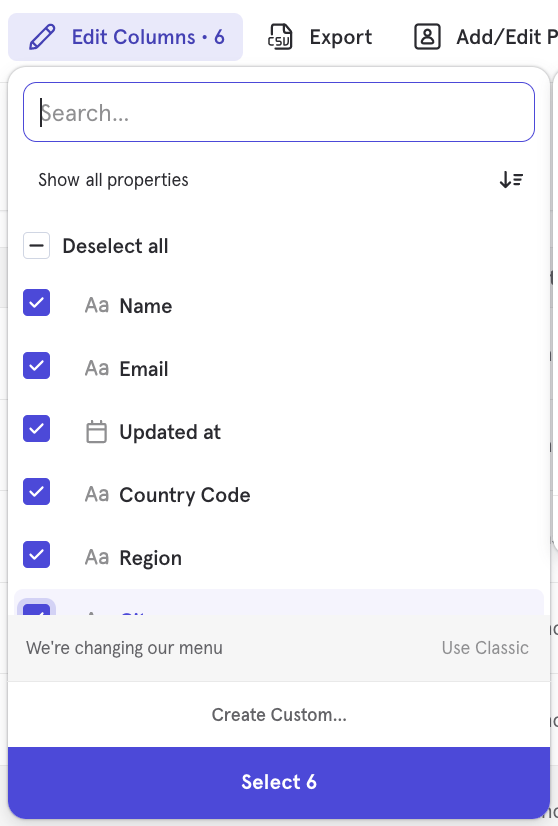Click the CSV file export icon
Screen dimensions: 558x826
280,37
